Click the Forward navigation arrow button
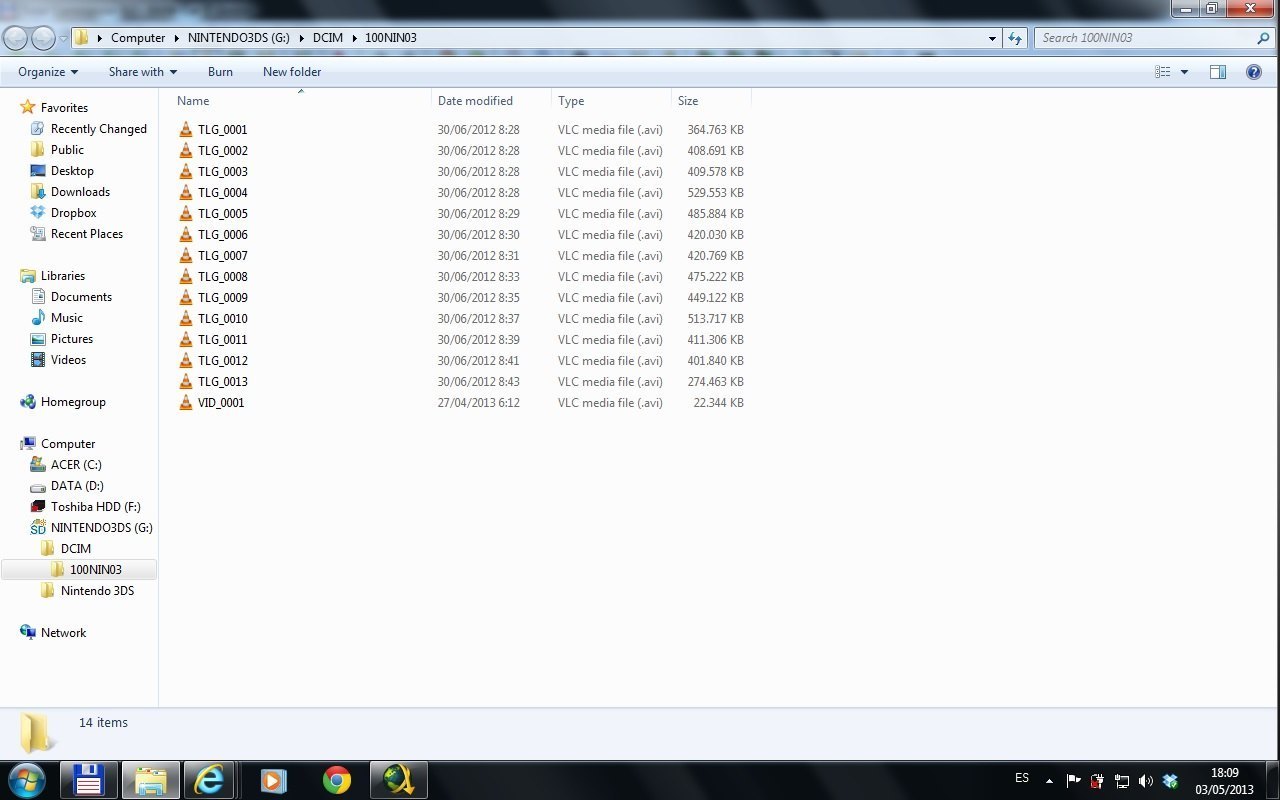The width and height of the screenshot is (1280, 800). point(43,38)
